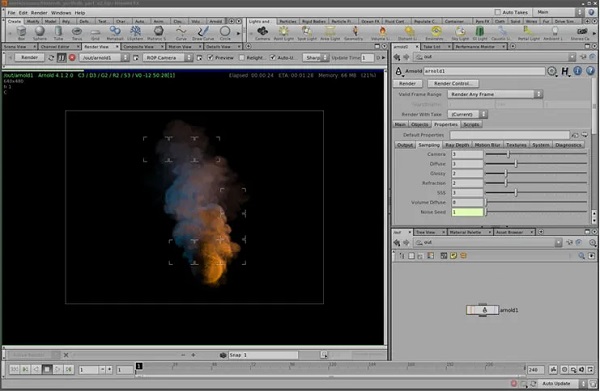Click the Snap 1 snapshot field
Image resolution: width=600 pixels, height=391 pixels.
click(x=263, y=355)
